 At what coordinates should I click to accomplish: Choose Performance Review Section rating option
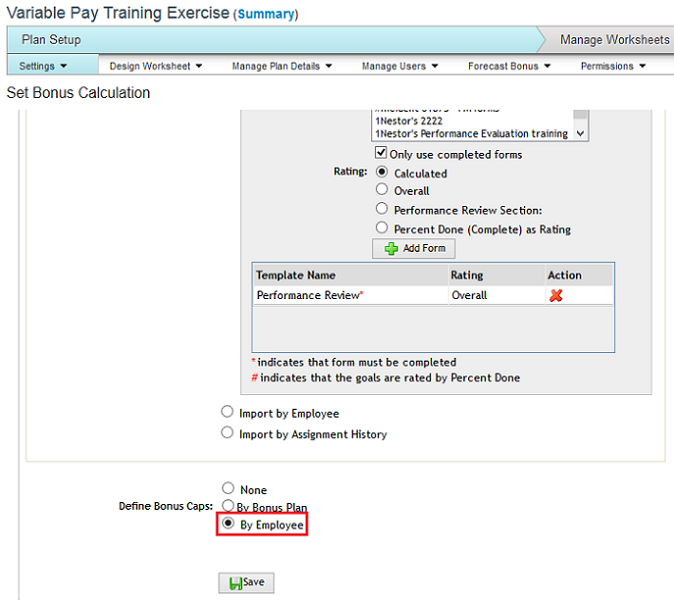tap(382, 209)
